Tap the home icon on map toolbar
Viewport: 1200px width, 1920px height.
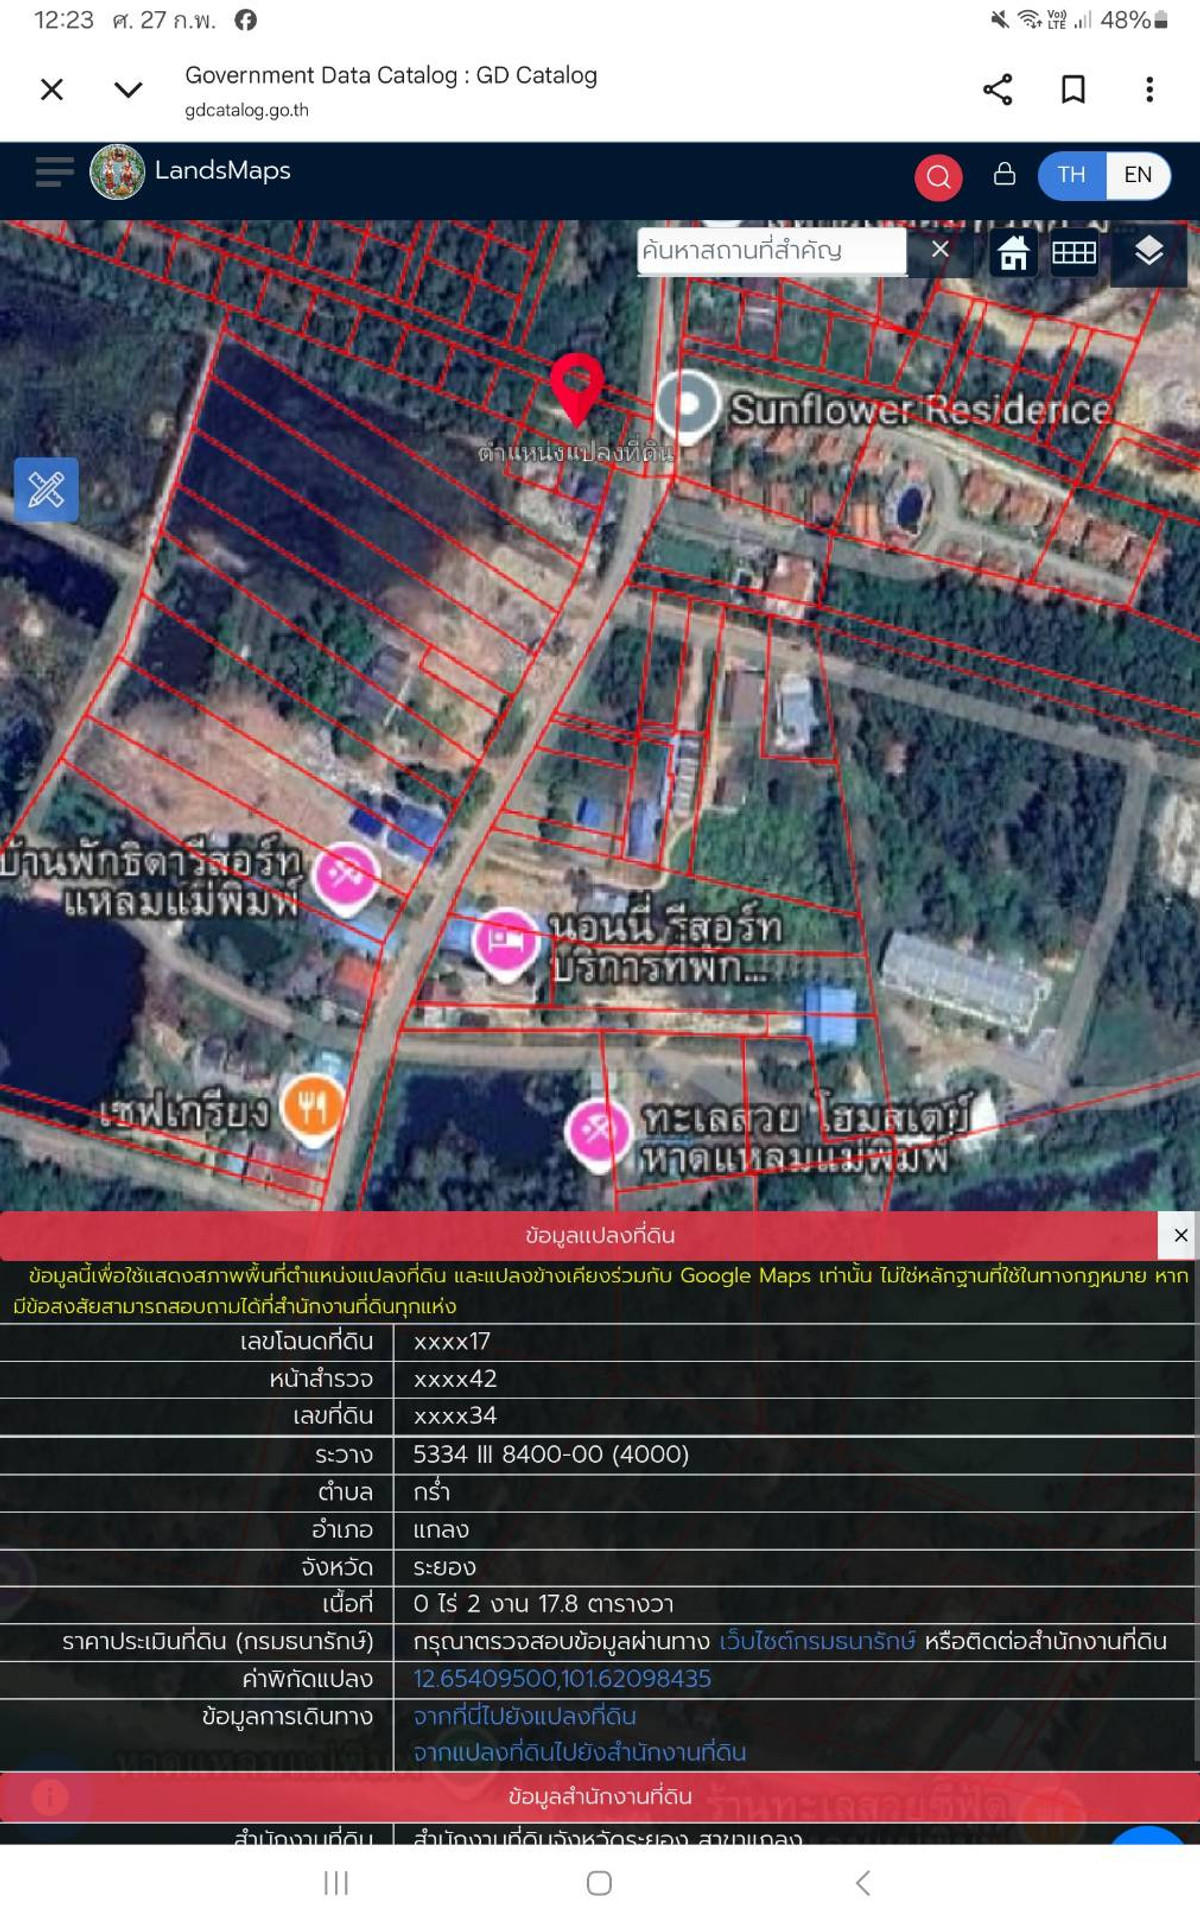pyautogui.click(x=1013, y=253)
